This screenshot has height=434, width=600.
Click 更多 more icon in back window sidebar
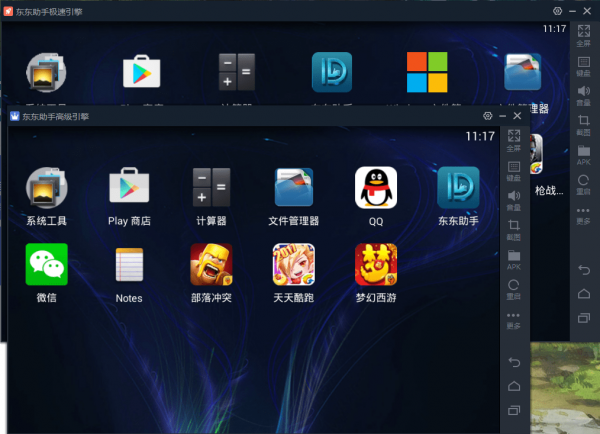[583, 216]
